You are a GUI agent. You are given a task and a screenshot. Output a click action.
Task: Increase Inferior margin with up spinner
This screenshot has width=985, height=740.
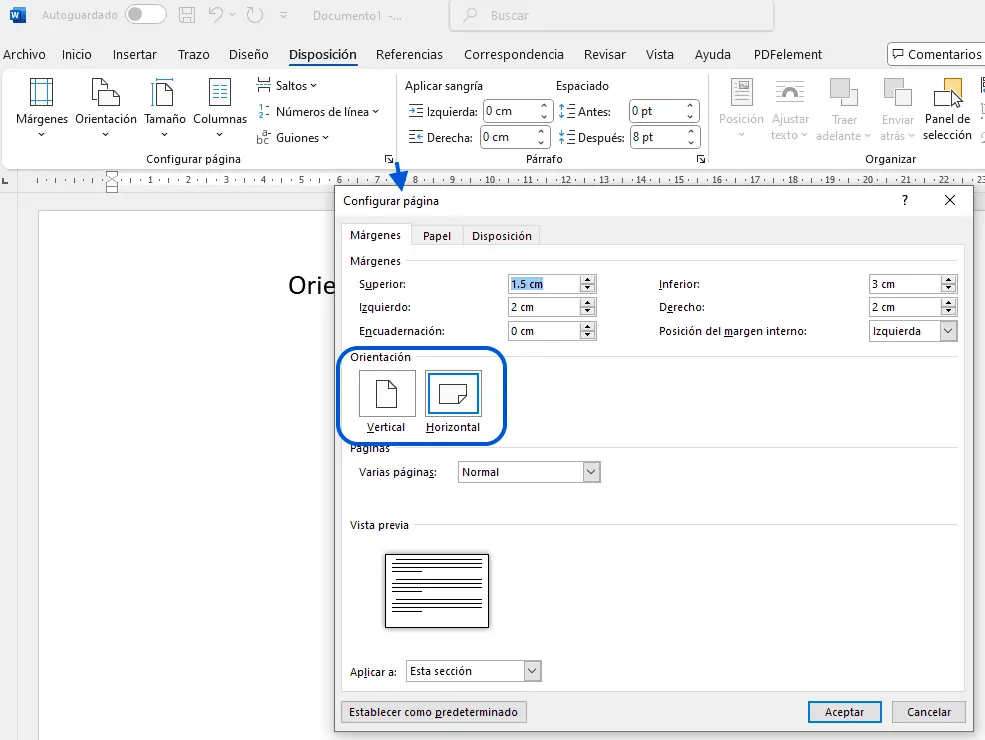949,280
